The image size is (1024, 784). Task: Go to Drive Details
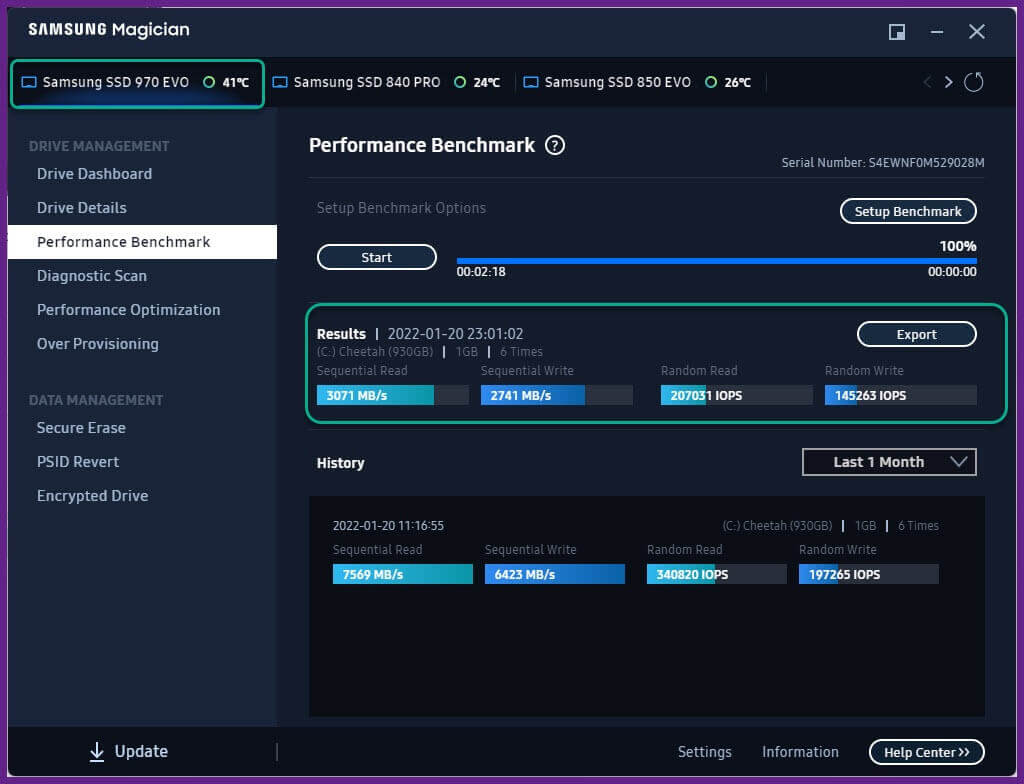(82, 208)
